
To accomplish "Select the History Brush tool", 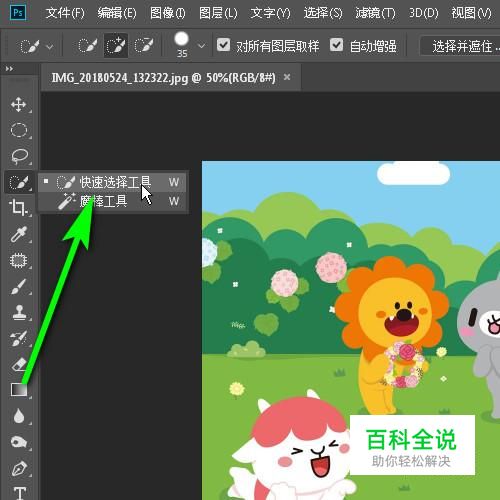I will 19,338.
